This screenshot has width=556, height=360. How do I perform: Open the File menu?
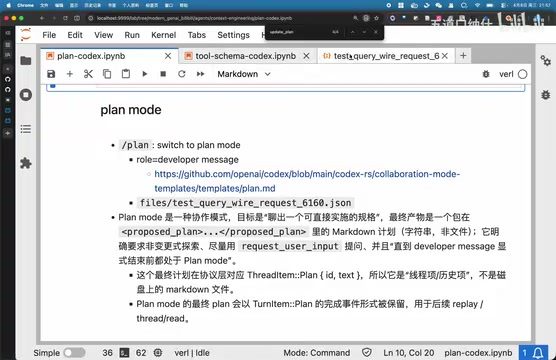tap(49, 35)
